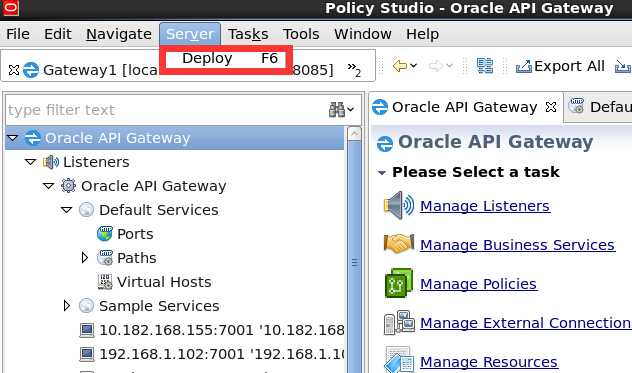Open the Forward history dropdown arrow
This screenshot has width=632, height=373.
click(x=450, y=66)
